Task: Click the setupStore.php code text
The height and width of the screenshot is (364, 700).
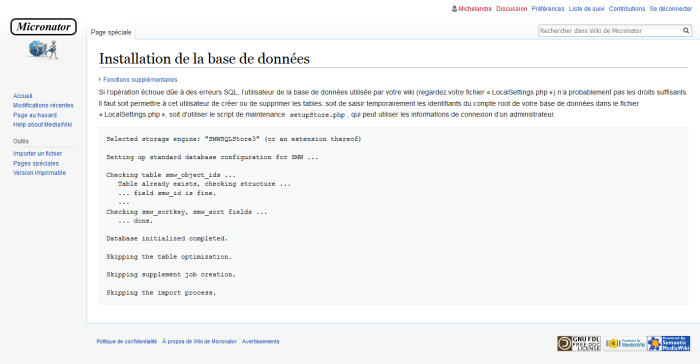Action: click(x=317, y=115)
